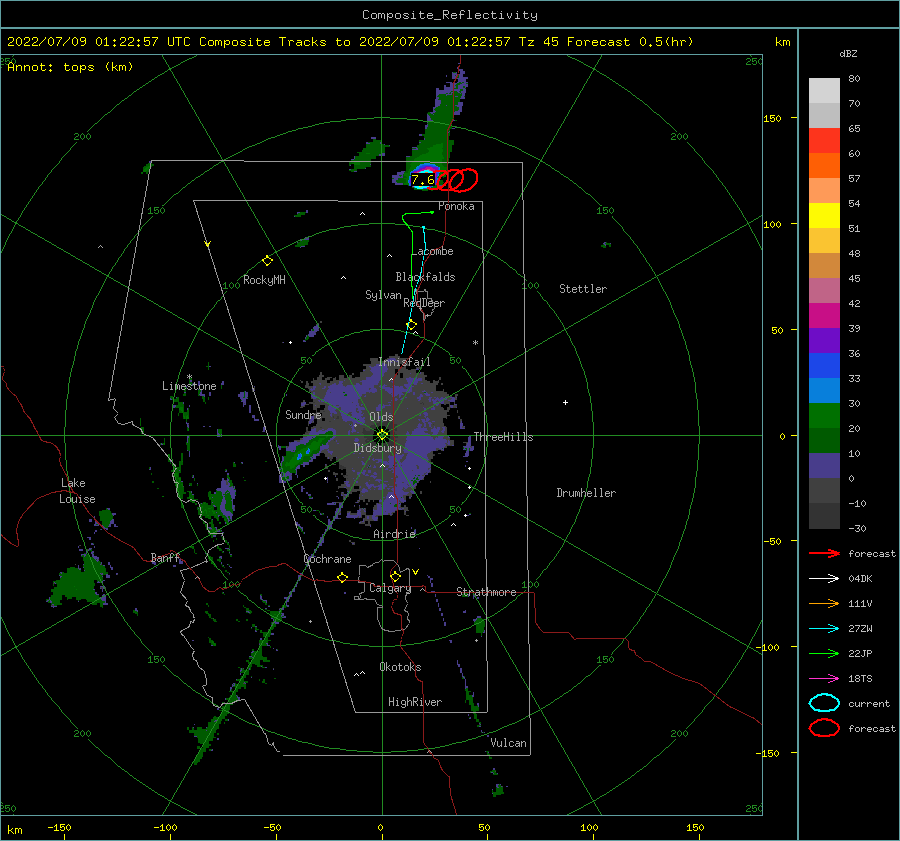Click the red forecast ellipses near Ponoka
Viewport: 900px width, 841px height.
pos(457,180)
